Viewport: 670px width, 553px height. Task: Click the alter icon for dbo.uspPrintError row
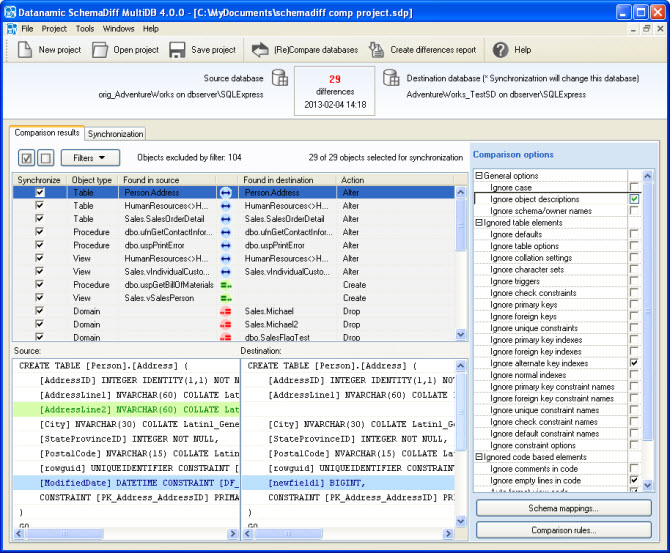coord(226,246)
